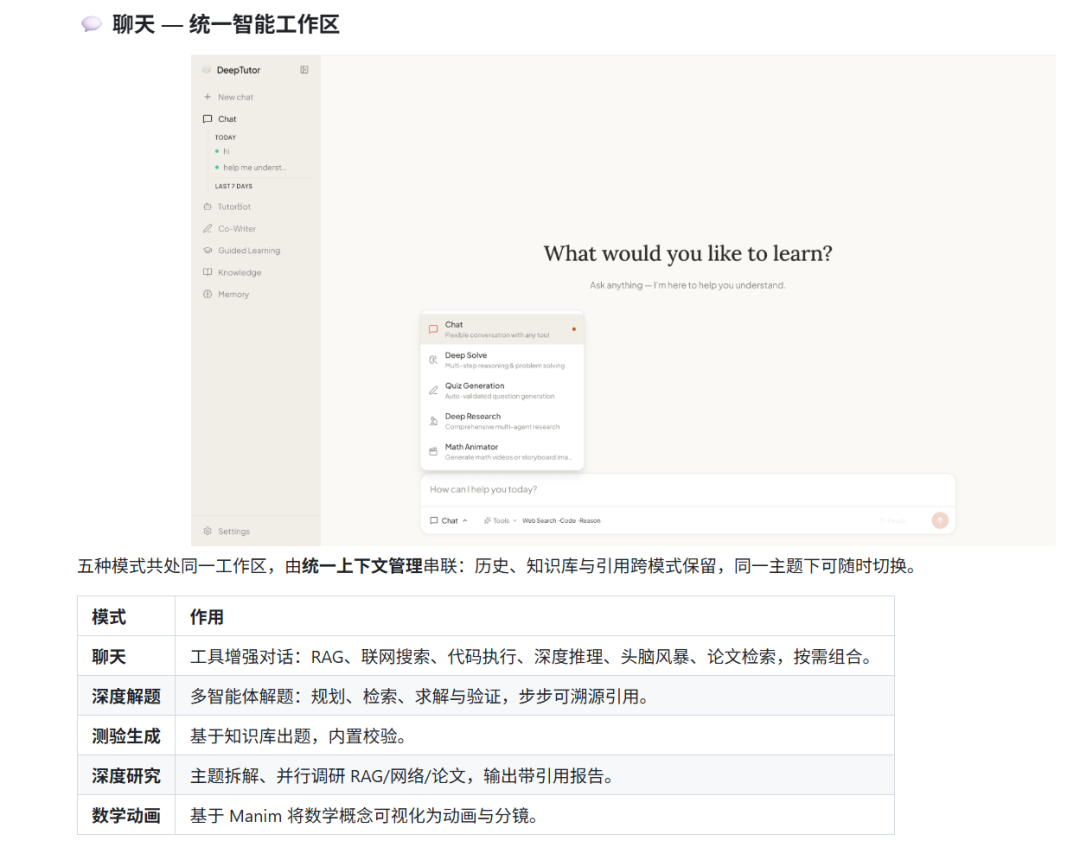The height and width of the screenshot is (847, 1080).
Task: Select the Deep Research mode icon
Action: click(432, 418)
